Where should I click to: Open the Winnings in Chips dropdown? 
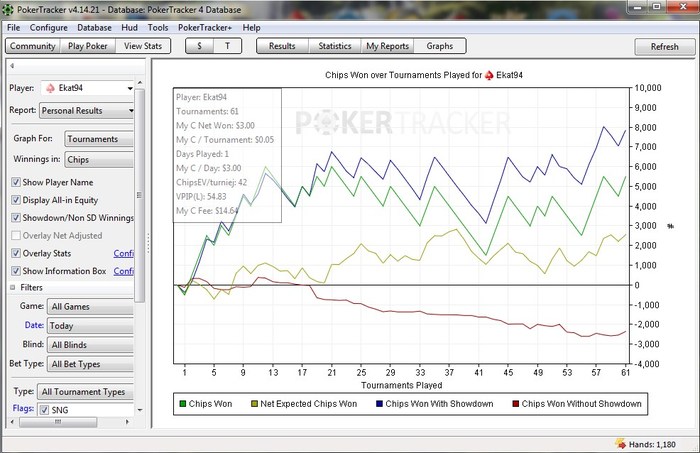[x=99, y=159]
